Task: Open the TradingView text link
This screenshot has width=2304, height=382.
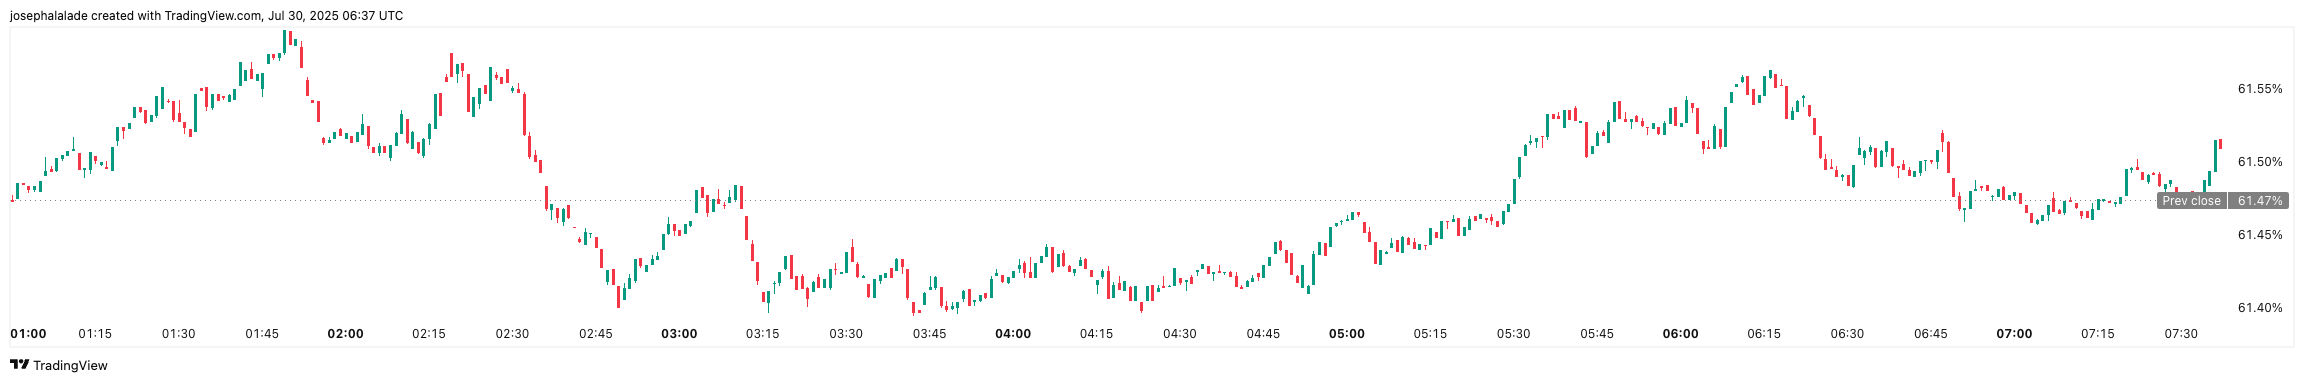Action: 70,366
